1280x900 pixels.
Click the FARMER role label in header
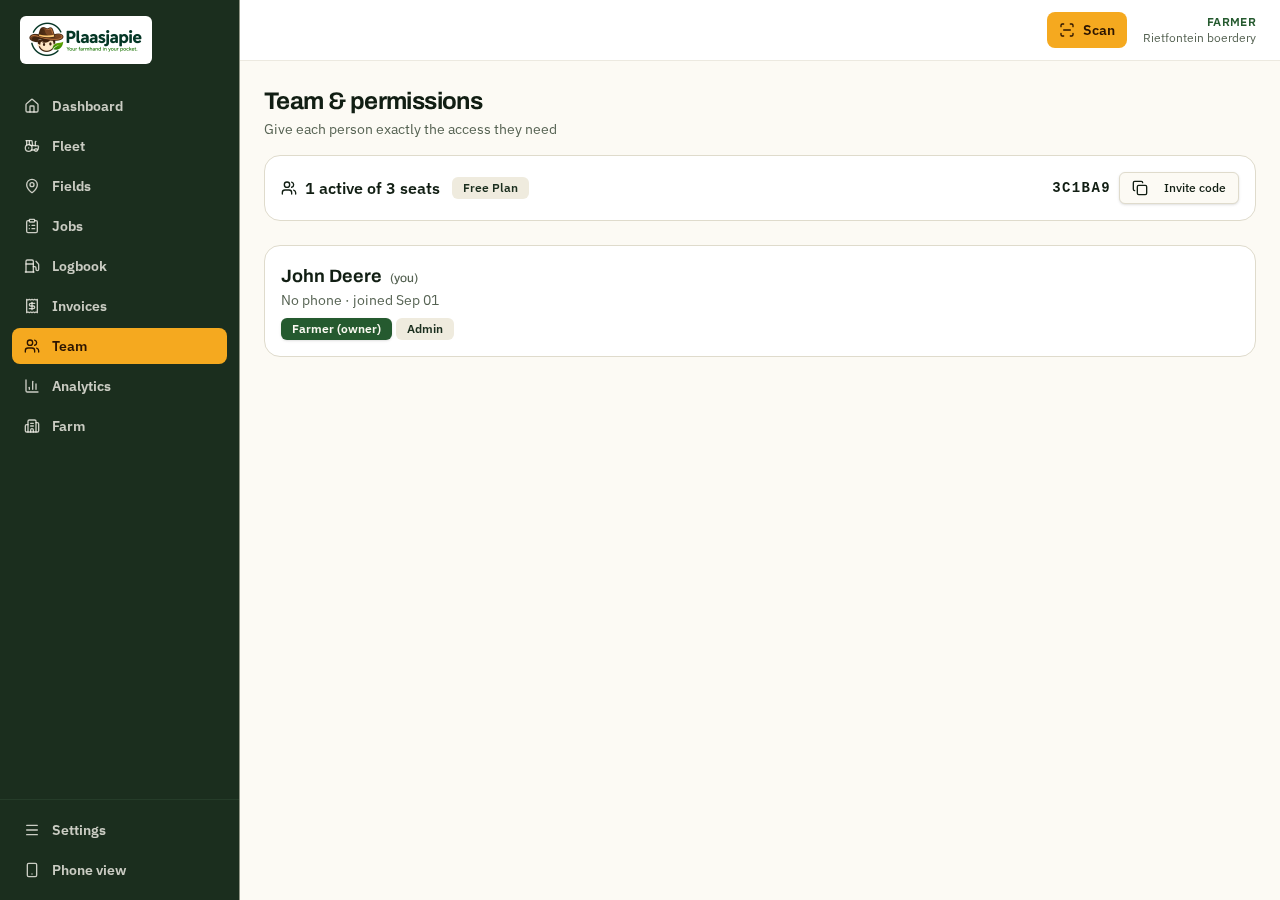coord(1231,22)
